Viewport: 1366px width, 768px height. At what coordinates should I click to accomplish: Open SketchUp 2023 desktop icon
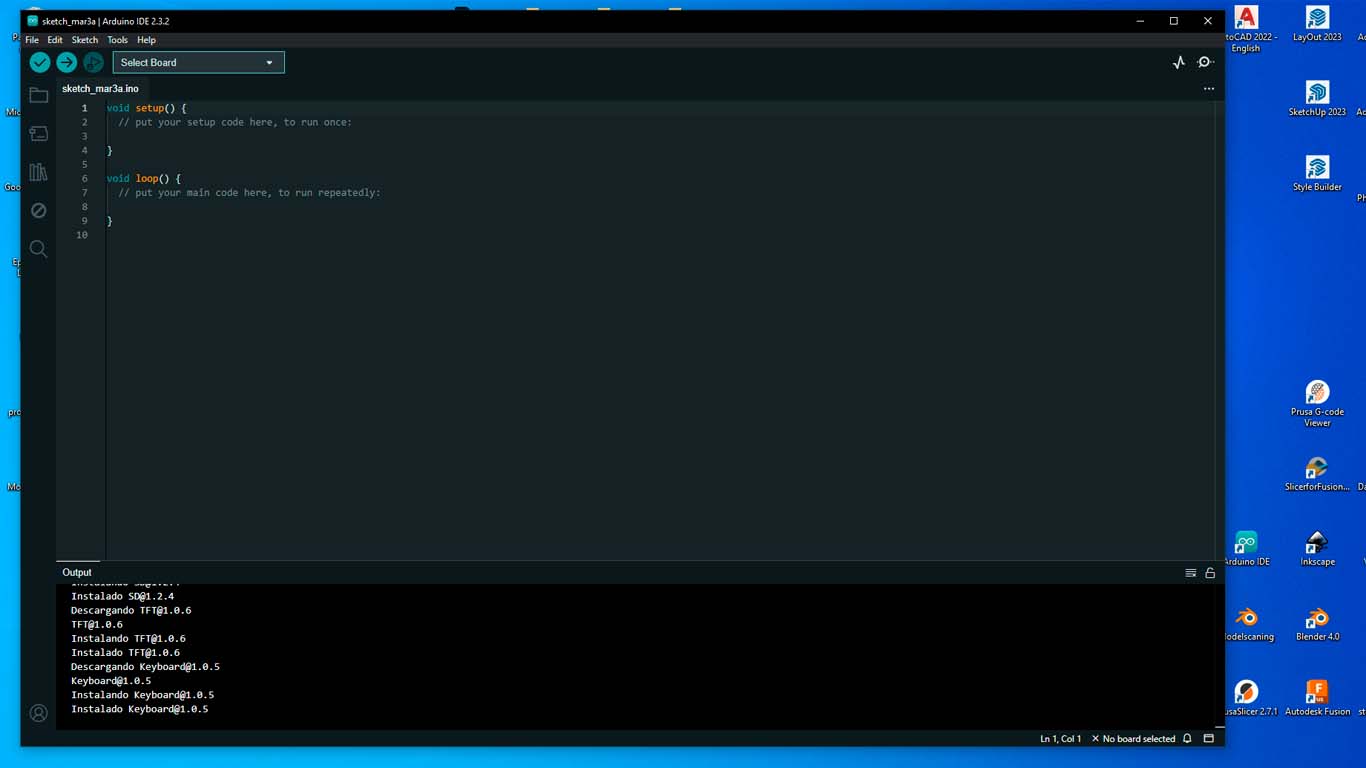[x=1317, y=99]
